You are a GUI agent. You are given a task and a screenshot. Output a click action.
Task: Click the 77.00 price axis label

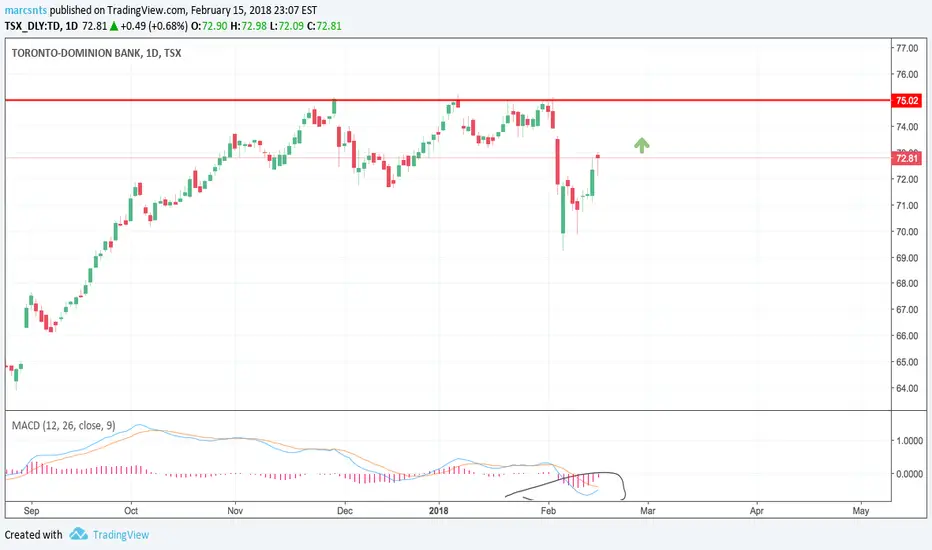907,48
